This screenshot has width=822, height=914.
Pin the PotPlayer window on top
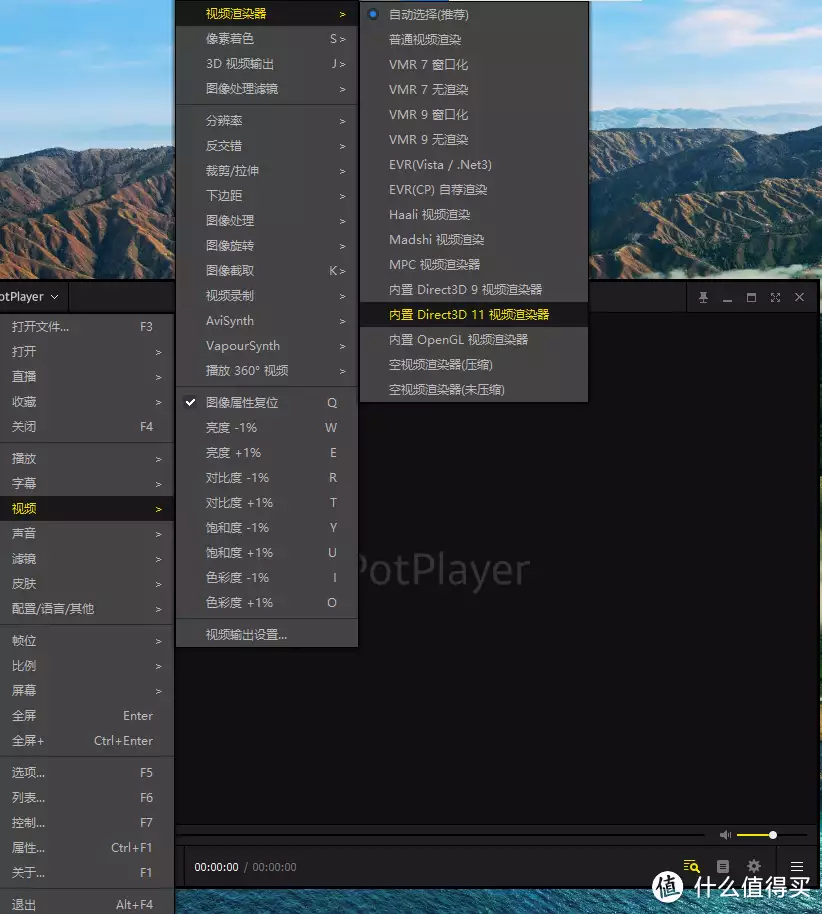click(703, 298)
